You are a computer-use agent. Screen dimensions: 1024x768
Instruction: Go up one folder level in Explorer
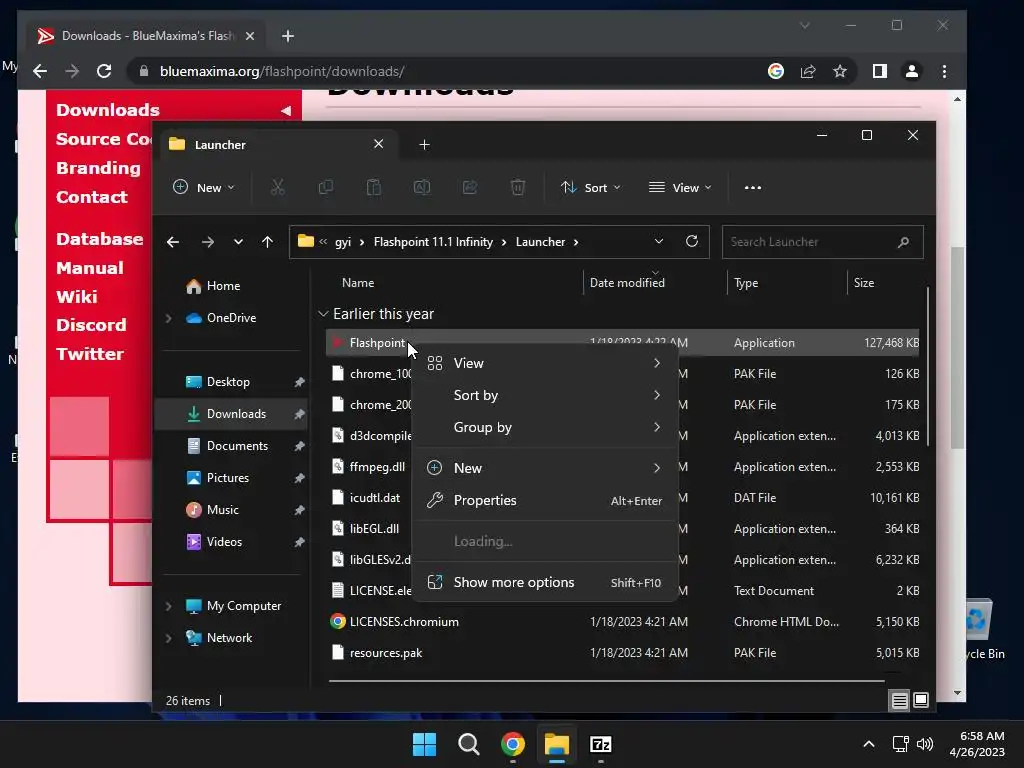[267, 242]
